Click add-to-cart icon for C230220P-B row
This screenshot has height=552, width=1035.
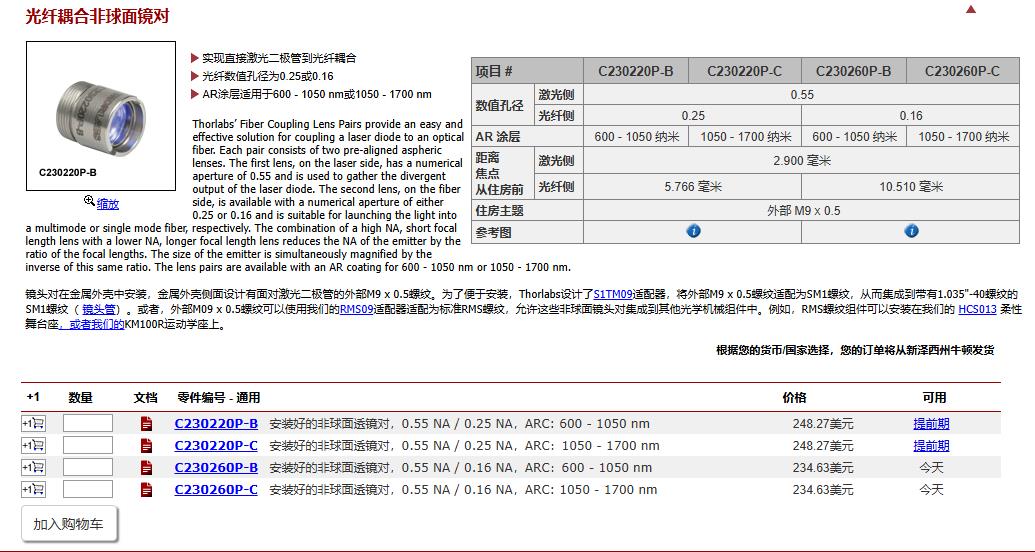pyautogui.click(x=33, y=423)
